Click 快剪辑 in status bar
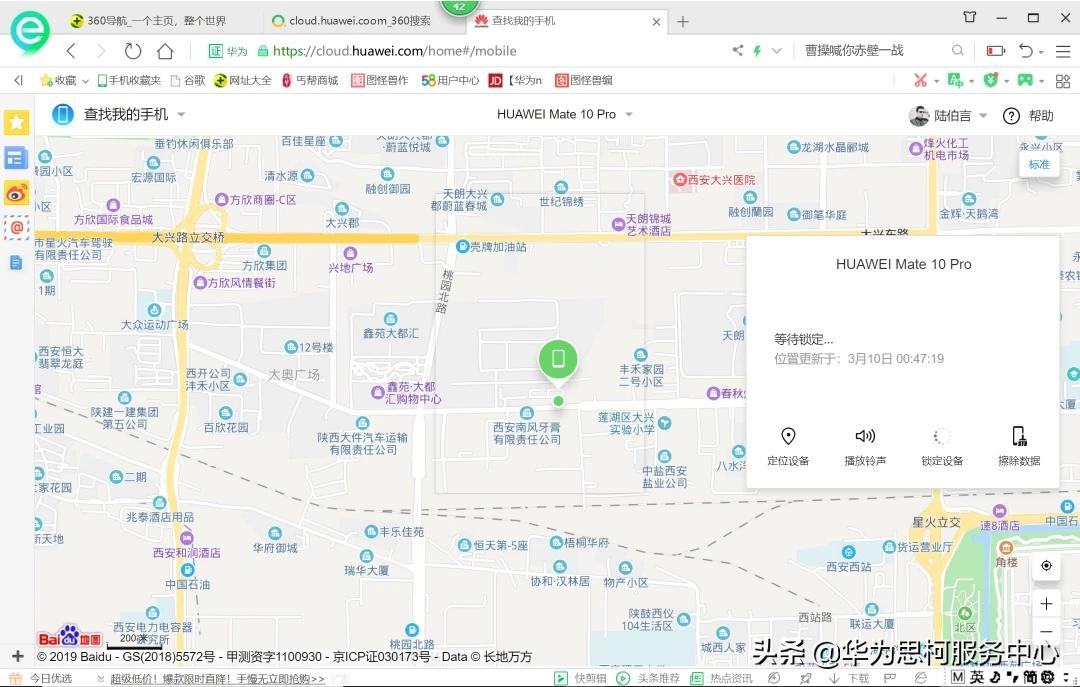This screenshot has width=1080, height=687. [x=581, y=678]
